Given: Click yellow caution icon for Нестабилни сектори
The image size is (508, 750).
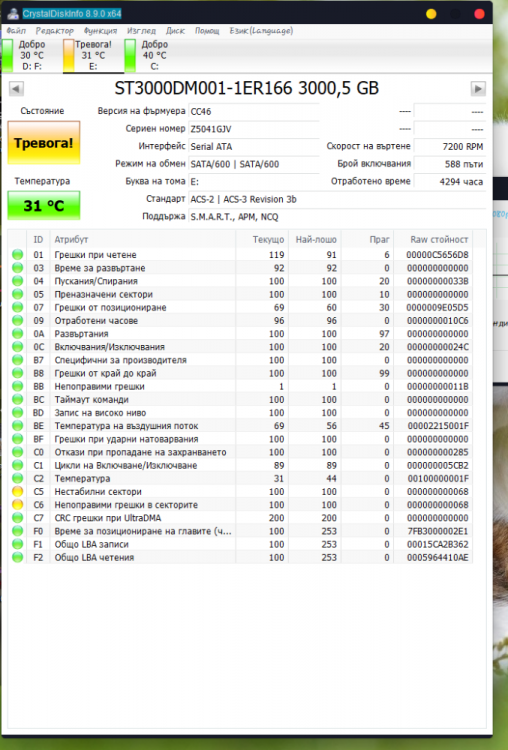Looking at the screenshot, I should tap(18, 491).
